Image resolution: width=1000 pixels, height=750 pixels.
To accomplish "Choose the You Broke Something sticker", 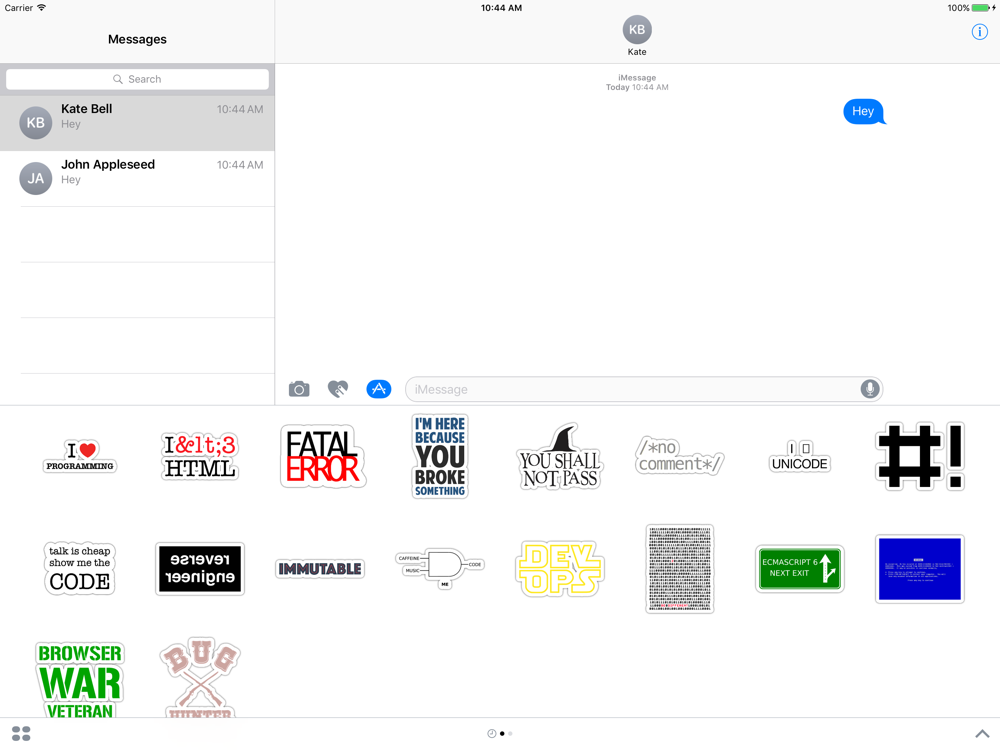I will (440, 456).
